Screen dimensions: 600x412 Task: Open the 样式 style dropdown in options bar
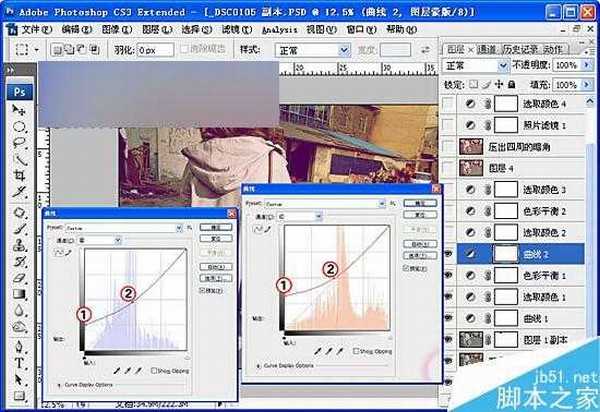(x=312, y=50)
